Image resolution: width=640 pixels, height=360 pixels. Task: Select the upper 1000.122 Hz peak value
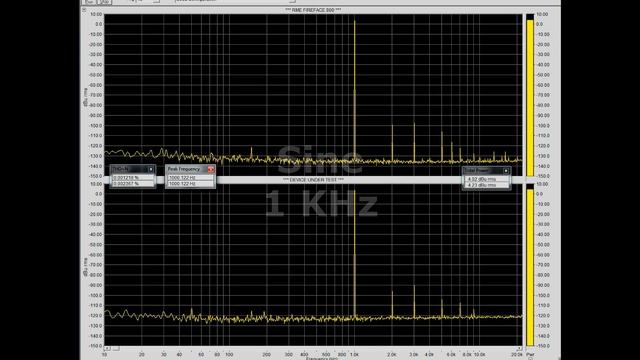(190, 178)
